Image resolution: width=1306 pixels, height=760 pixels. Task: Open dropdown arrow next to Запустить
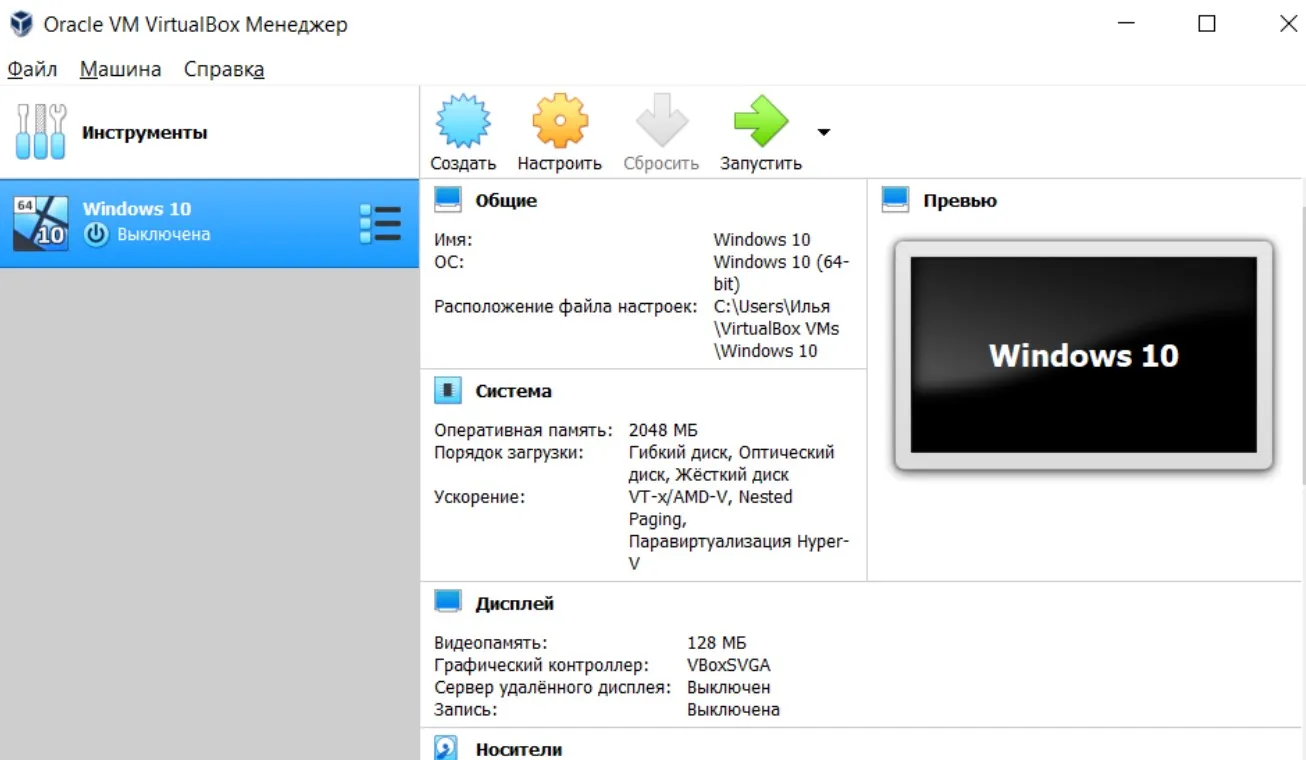[x=824, y=132]
